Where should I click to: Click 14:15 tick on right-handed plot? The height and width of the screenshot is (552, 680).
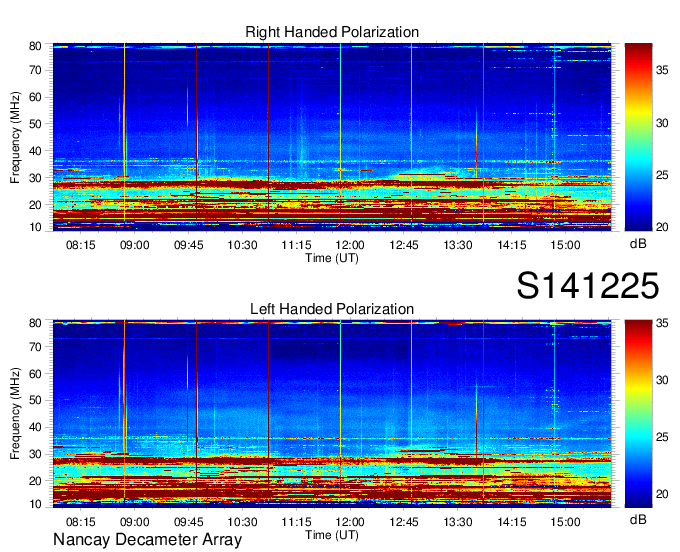[x=512, y=245]
